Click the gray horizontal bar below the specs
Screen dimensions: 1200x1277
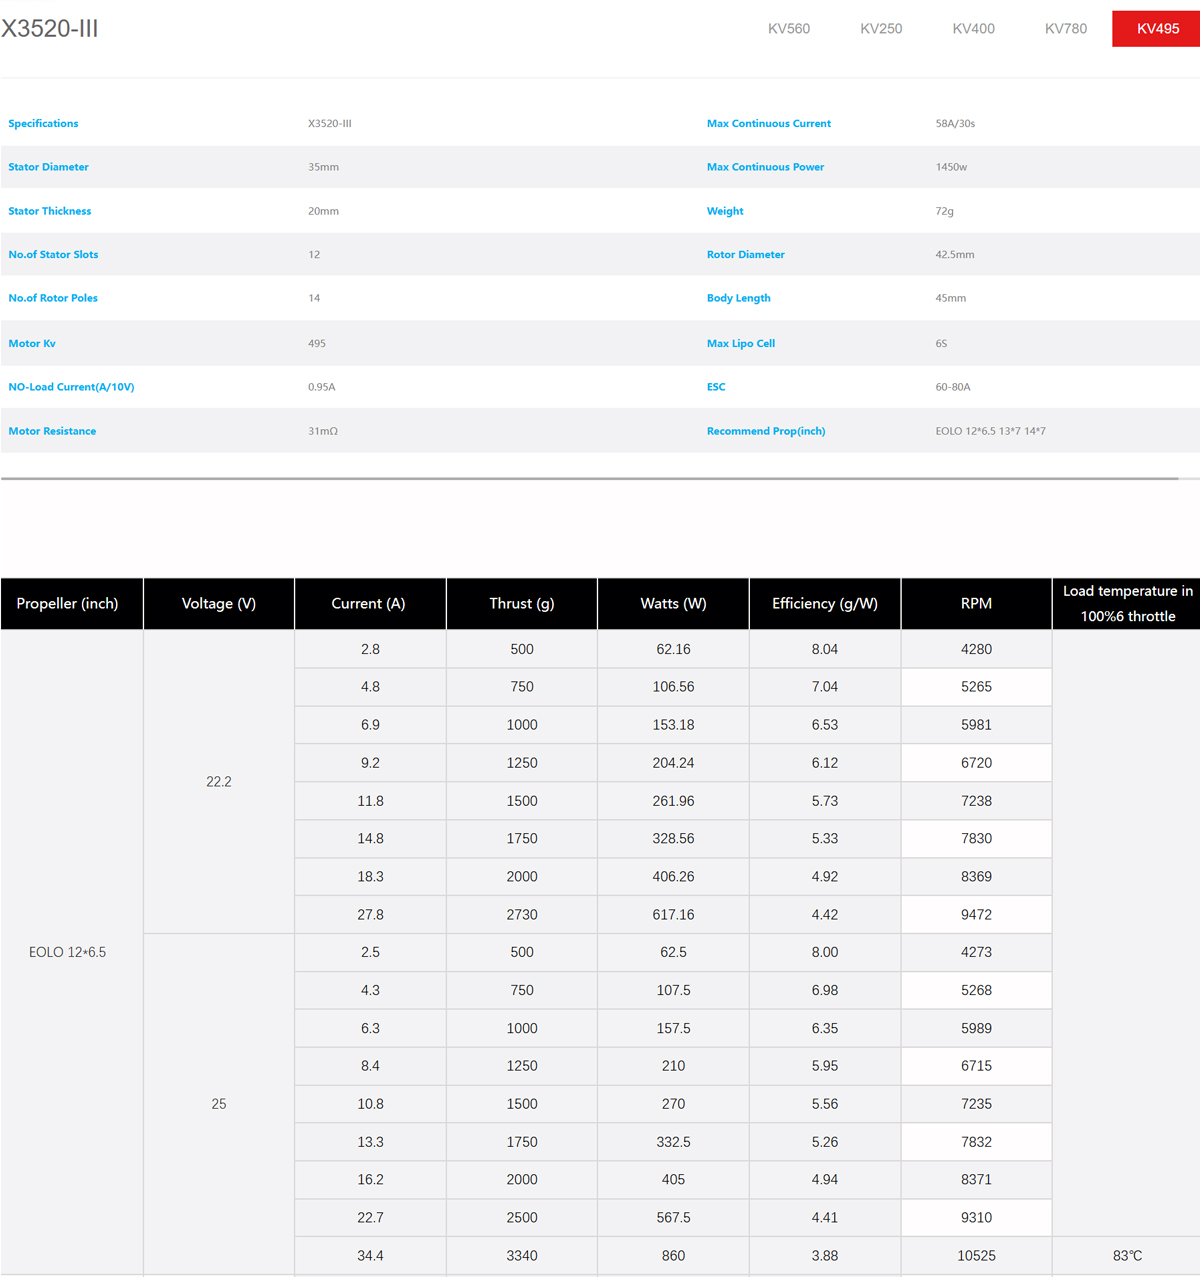coord(590,479)
